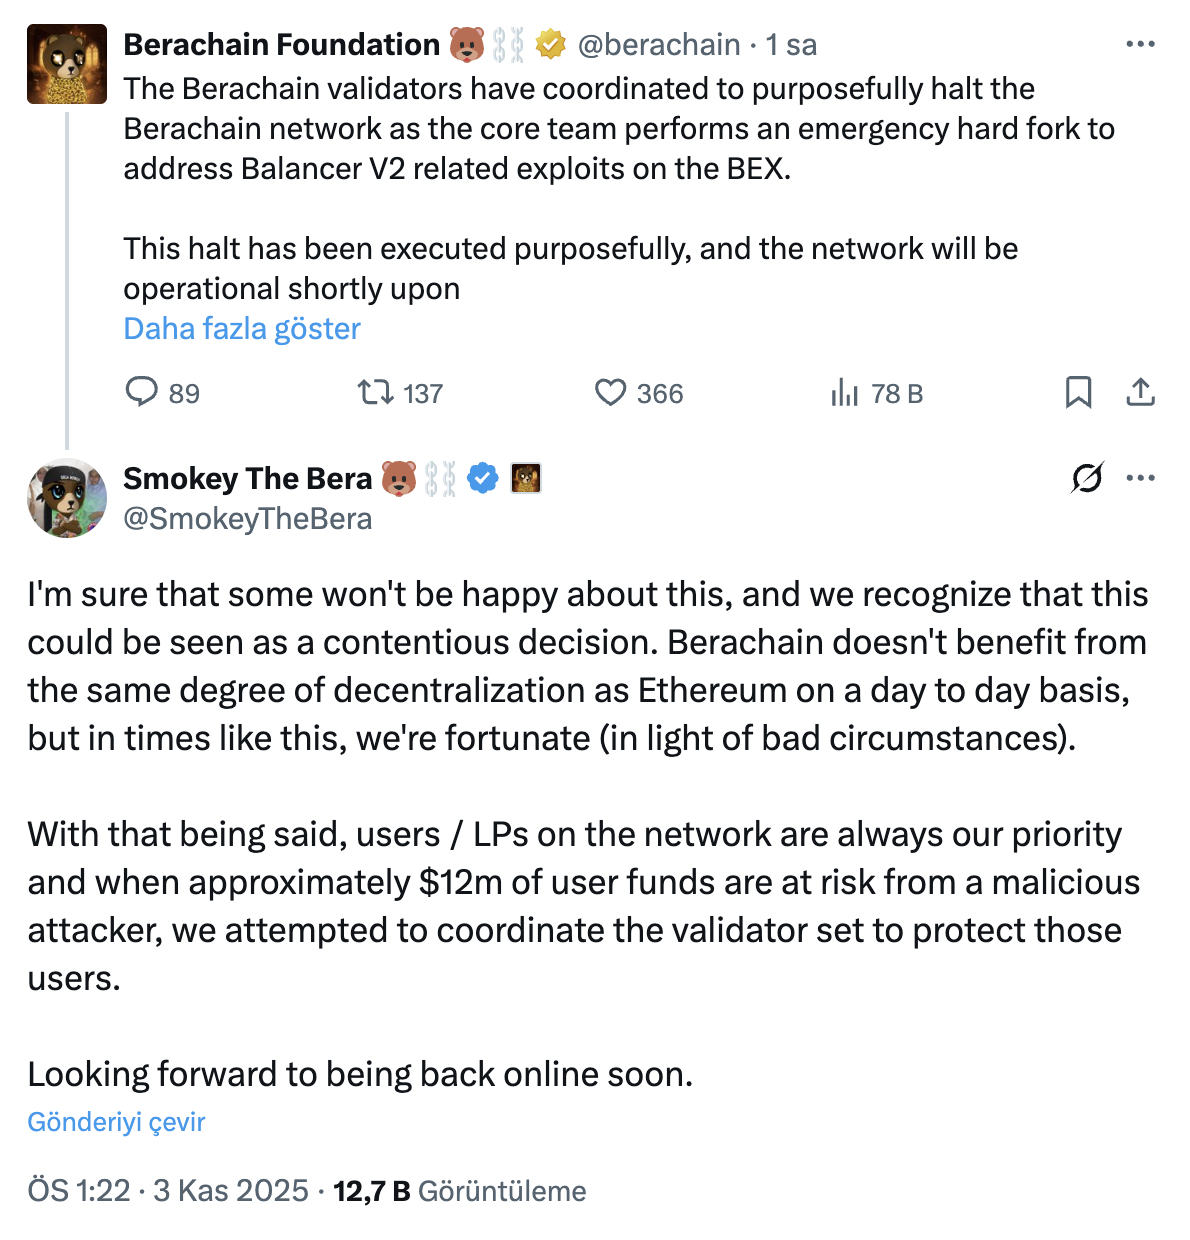Open the more options menu on Berachain post

pos(1140,45)
